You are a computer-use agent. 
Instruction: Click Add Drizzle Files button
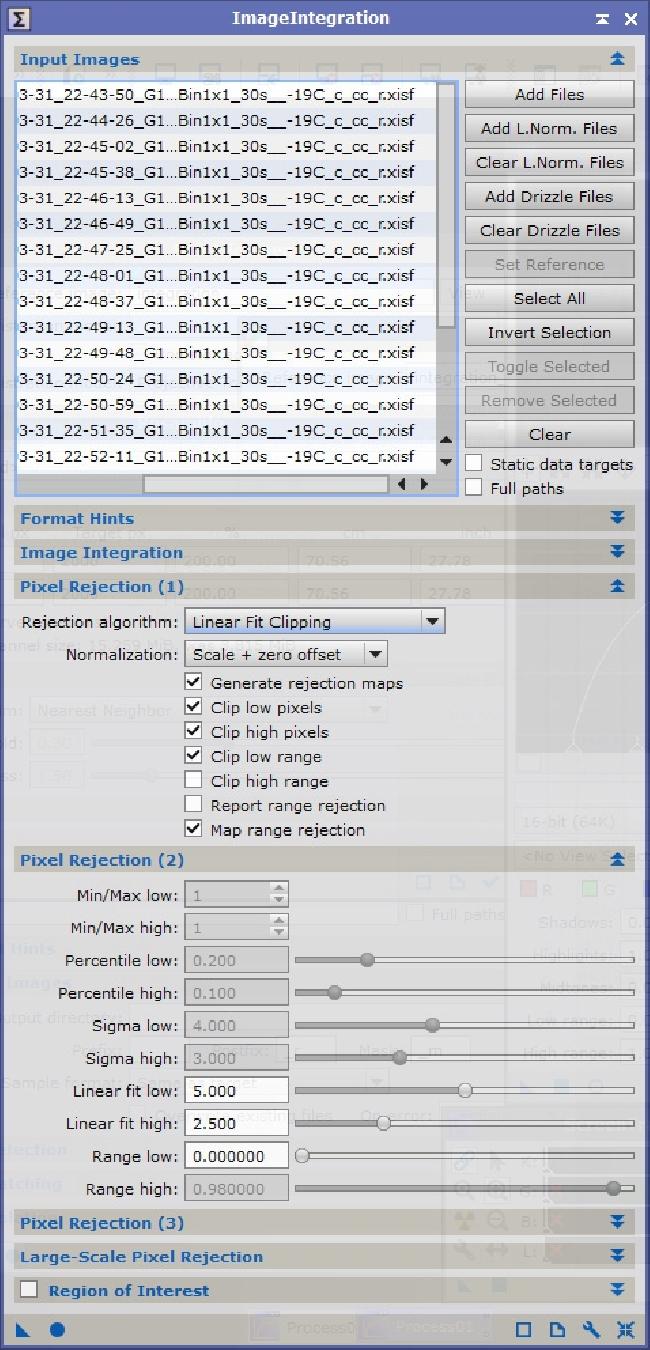pos(549,196)
